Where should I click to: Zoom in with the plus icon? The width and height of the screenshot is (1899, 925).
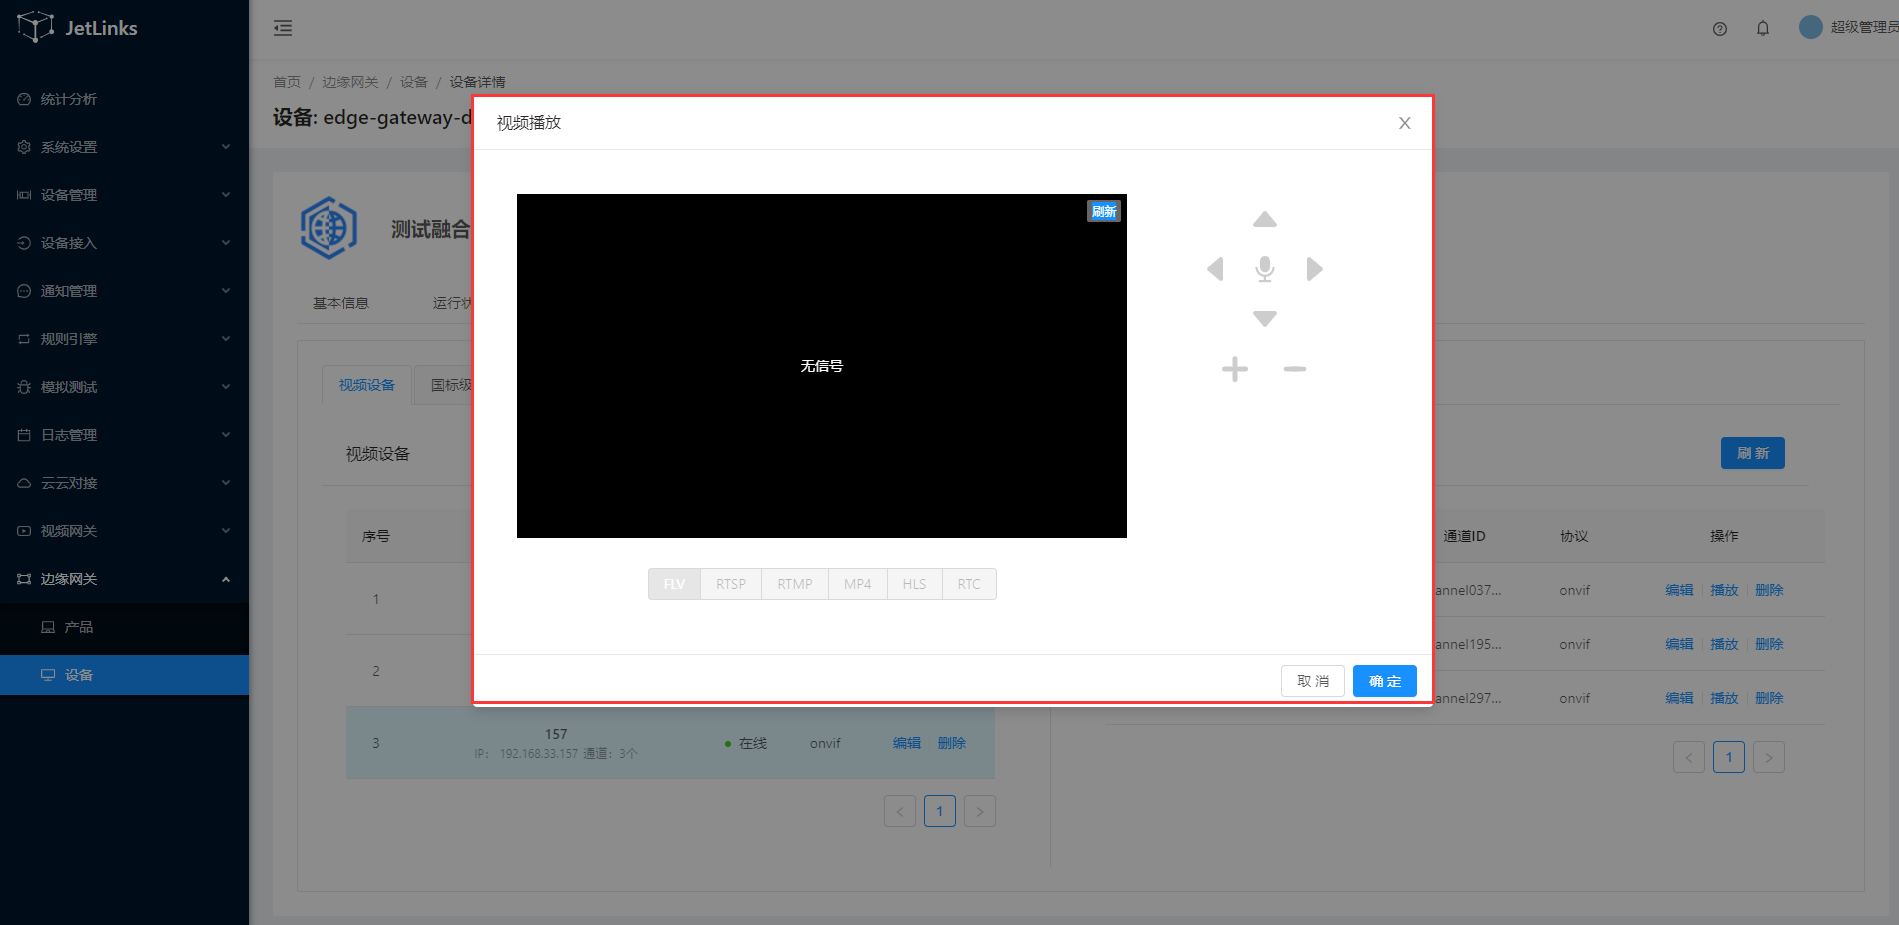1235,369
